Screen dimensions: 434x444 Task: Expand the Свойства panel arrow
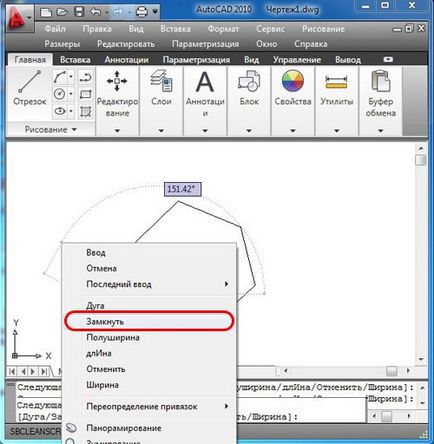[293, 131]
